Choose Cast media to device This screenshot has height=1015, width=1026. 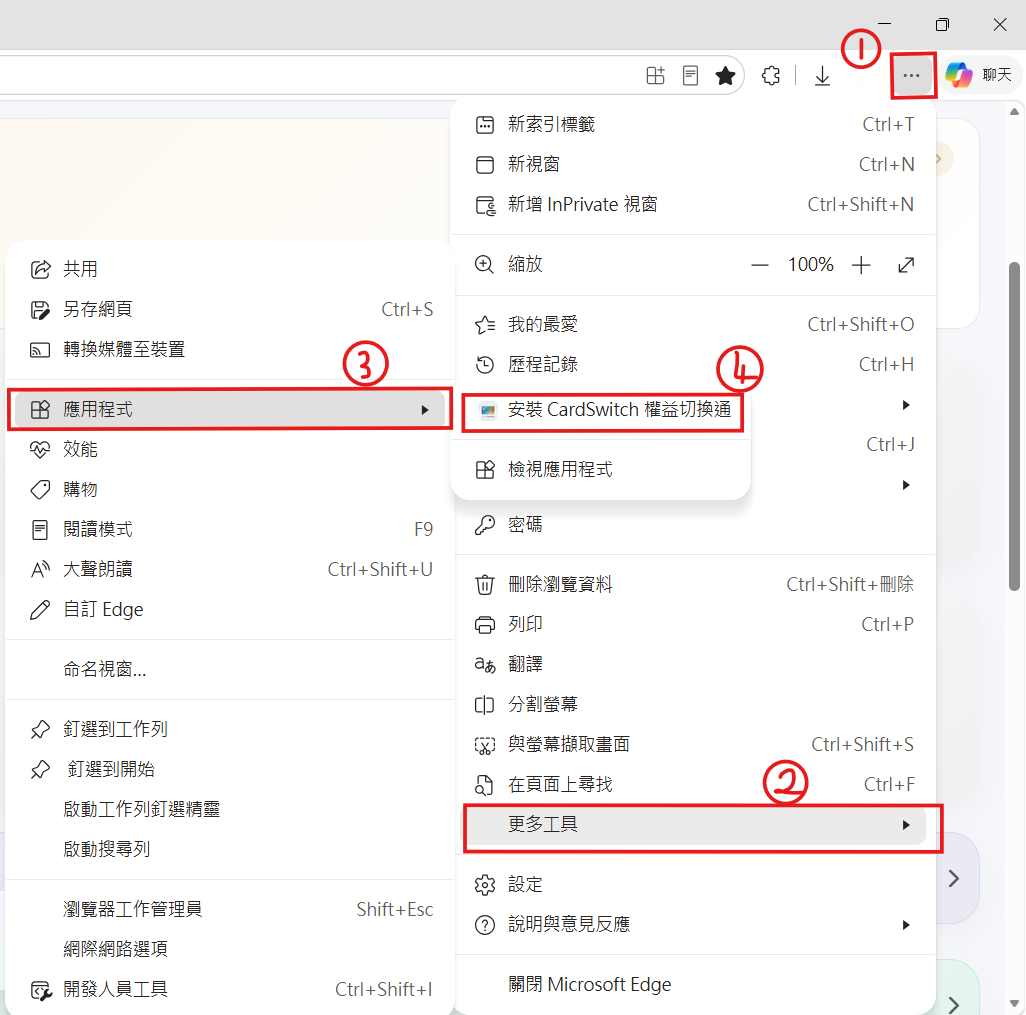point(230,349)
